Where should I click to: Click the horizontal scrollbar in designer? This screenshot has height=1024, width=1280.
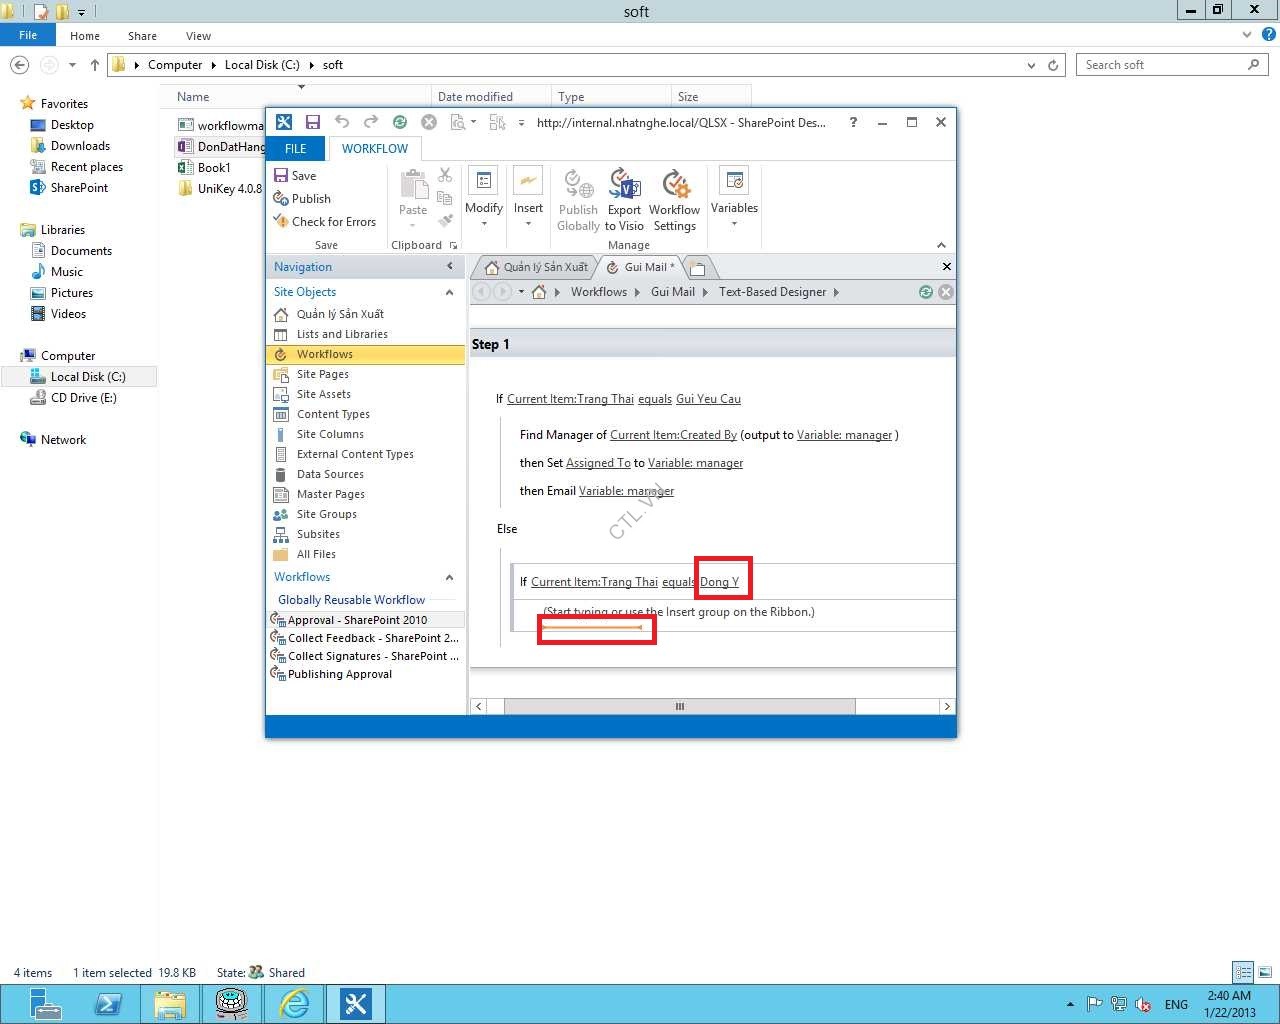click(679, 706)
